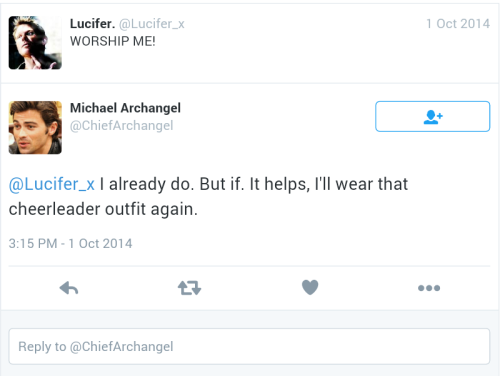The image size is (500, 376).
Task: Open the more options ellipsis menu
Action: [x=429, y=288]
